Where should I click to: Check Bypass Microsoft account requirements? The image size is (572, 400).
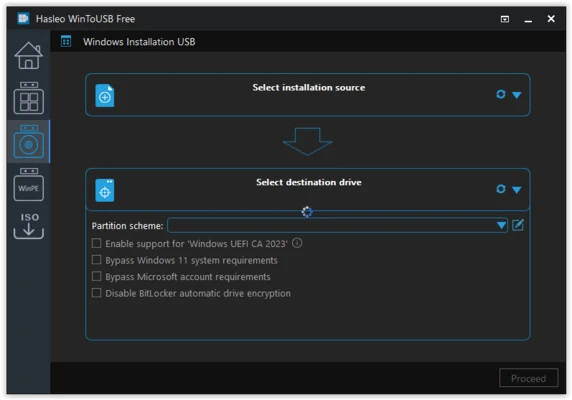coord(96,276)
